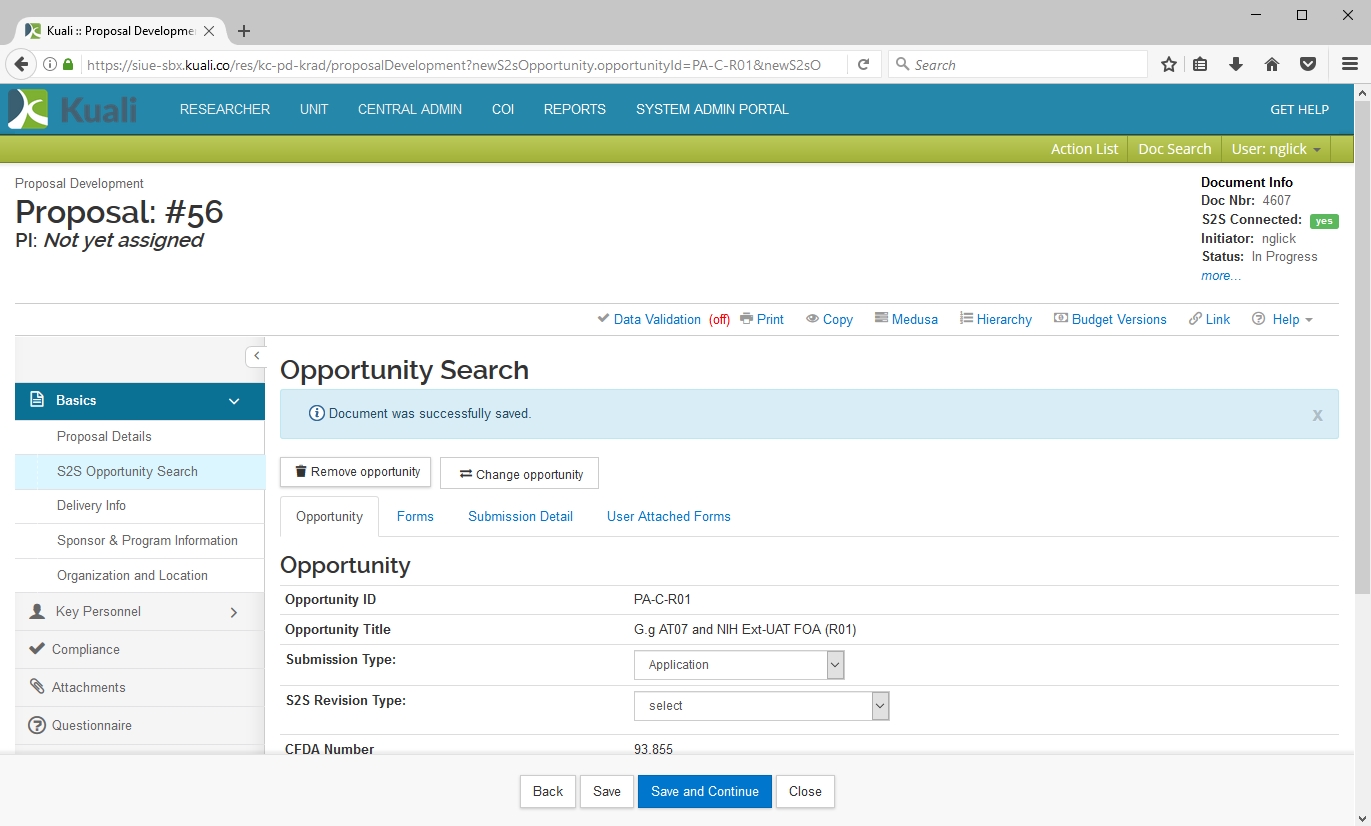The width and height of the screenshot is (1371, 826).
Task: Click the Save and Continue button
Action: coord(704,791)
